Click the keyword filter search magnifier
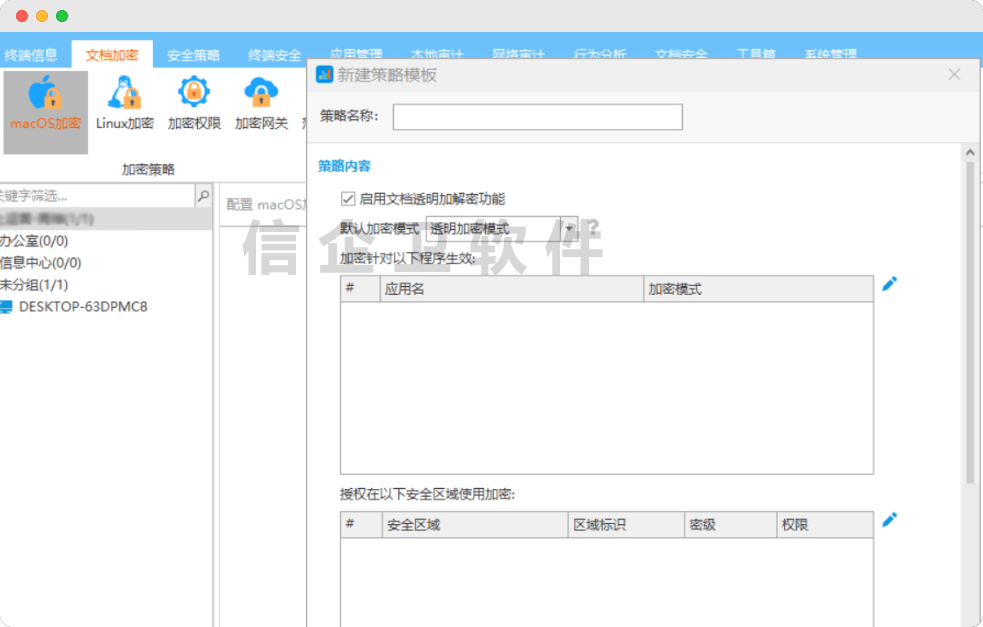The height and width of the screenshot is (627, 983). pos(202,194)
